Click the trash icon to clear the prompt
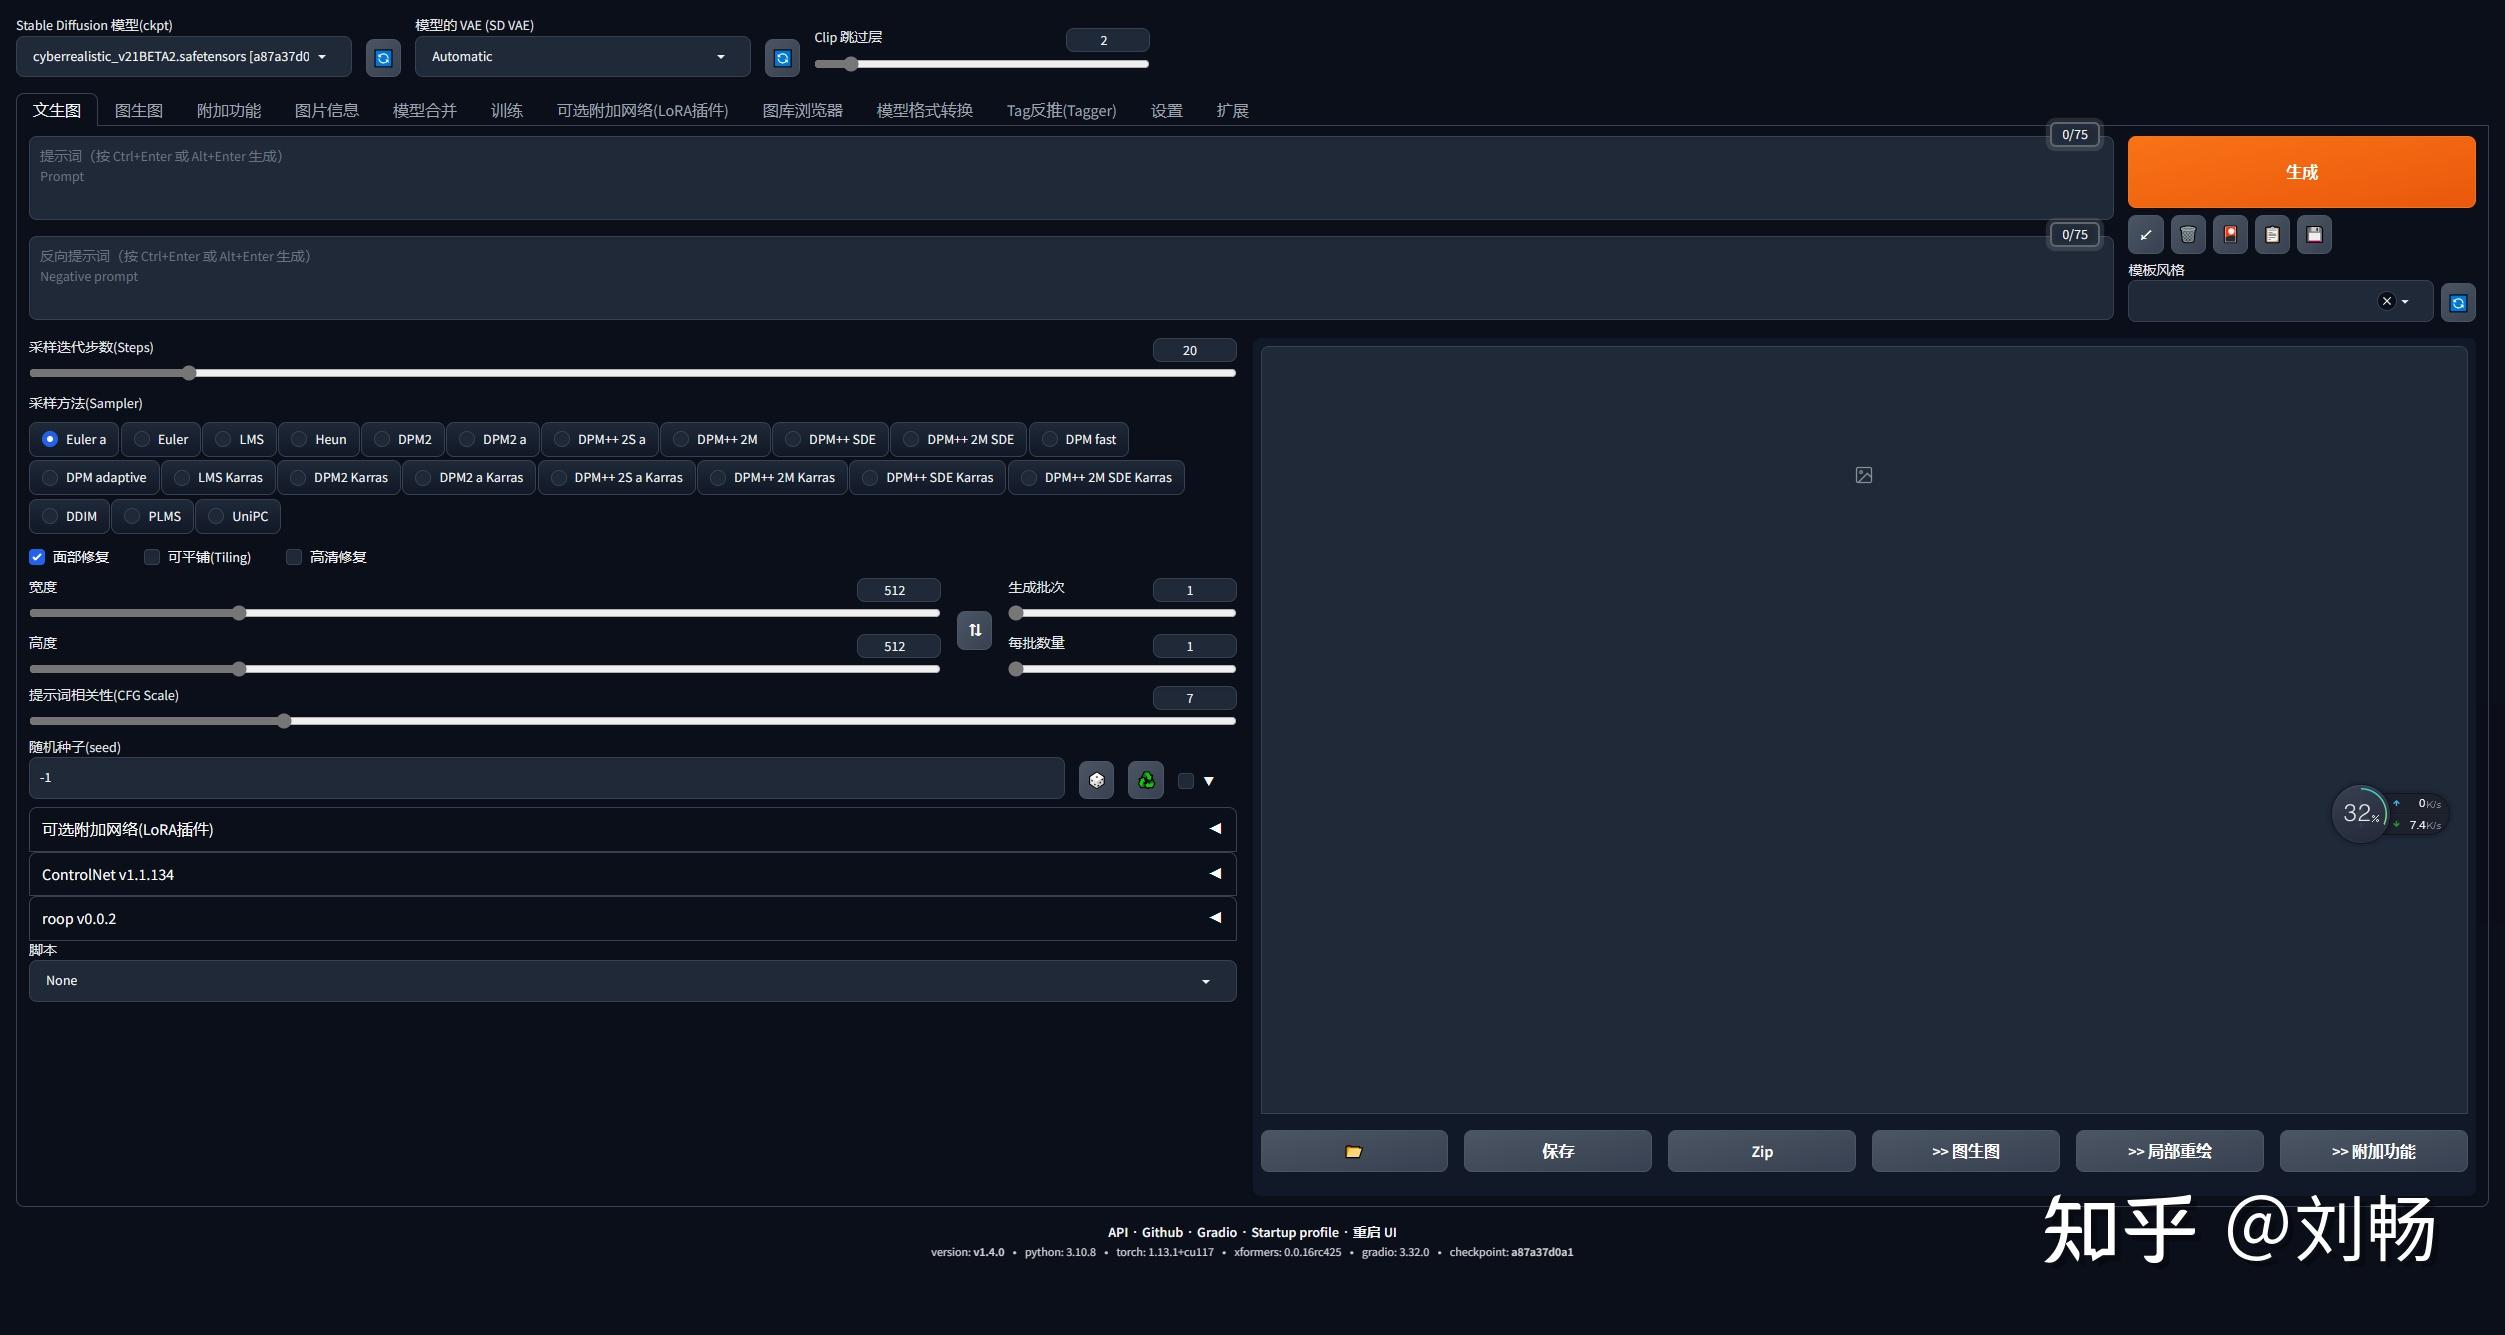 [2187, 234]
